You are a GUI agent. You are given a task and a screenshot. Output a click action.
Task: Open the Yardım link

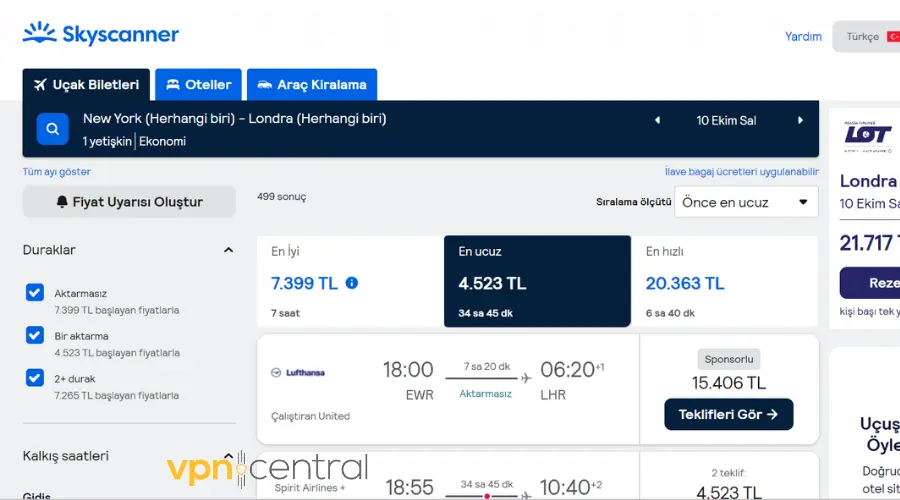click(803, 37)
